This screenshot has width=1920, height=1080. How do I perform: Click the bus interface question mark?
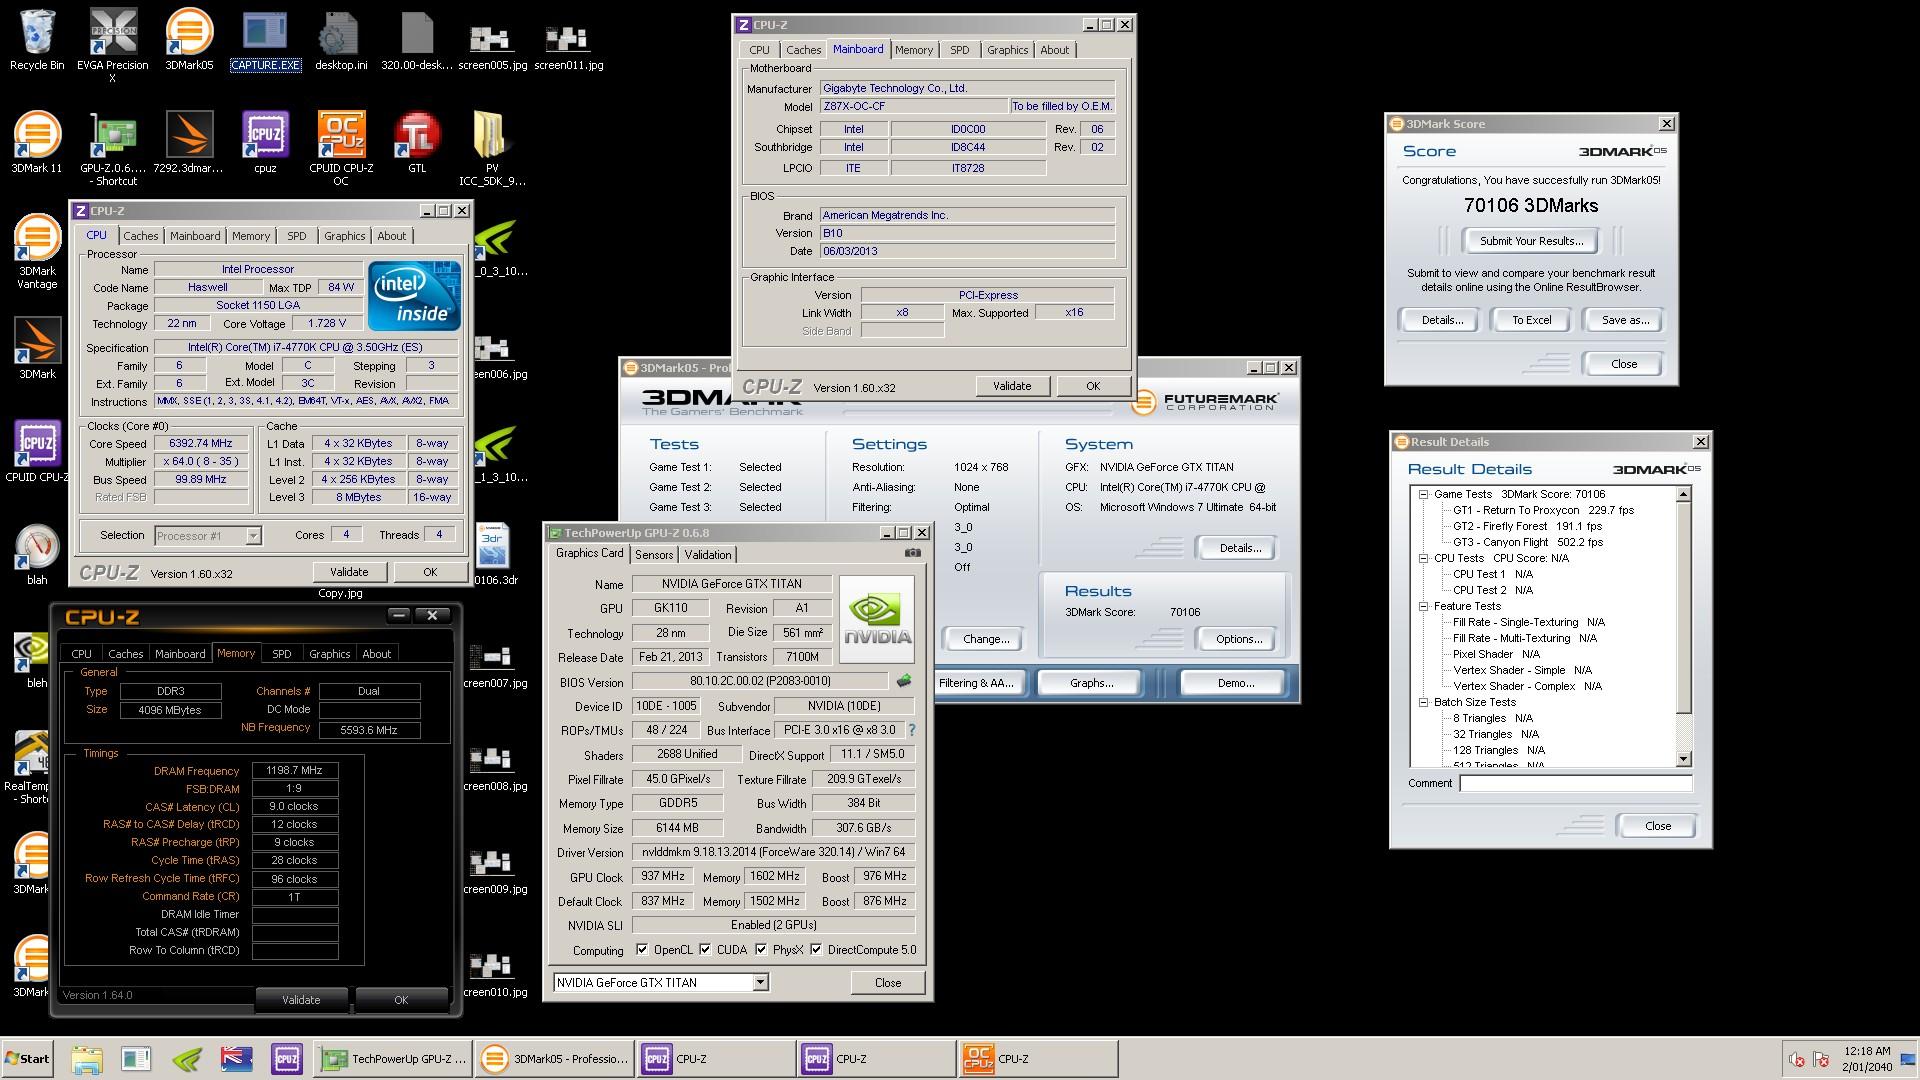pyautogui.click(x=911, y=730)
